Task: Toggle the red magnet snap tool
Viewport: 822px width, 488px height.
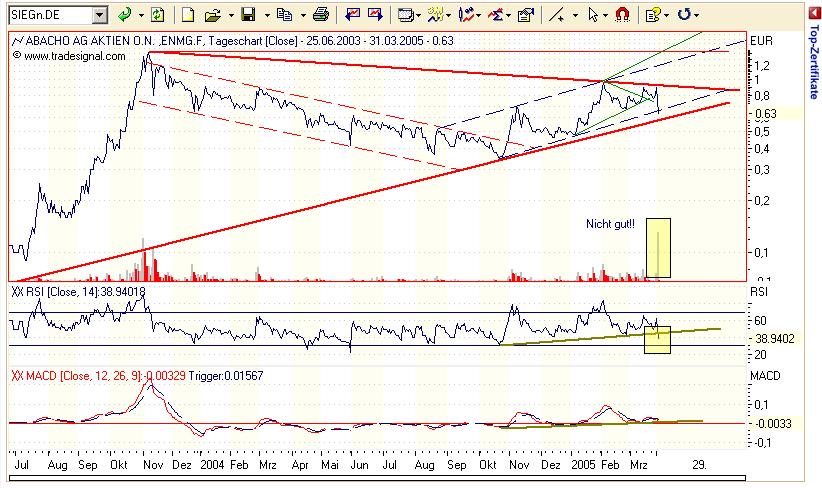Action: pyautogui.click(x=622, y=15)
